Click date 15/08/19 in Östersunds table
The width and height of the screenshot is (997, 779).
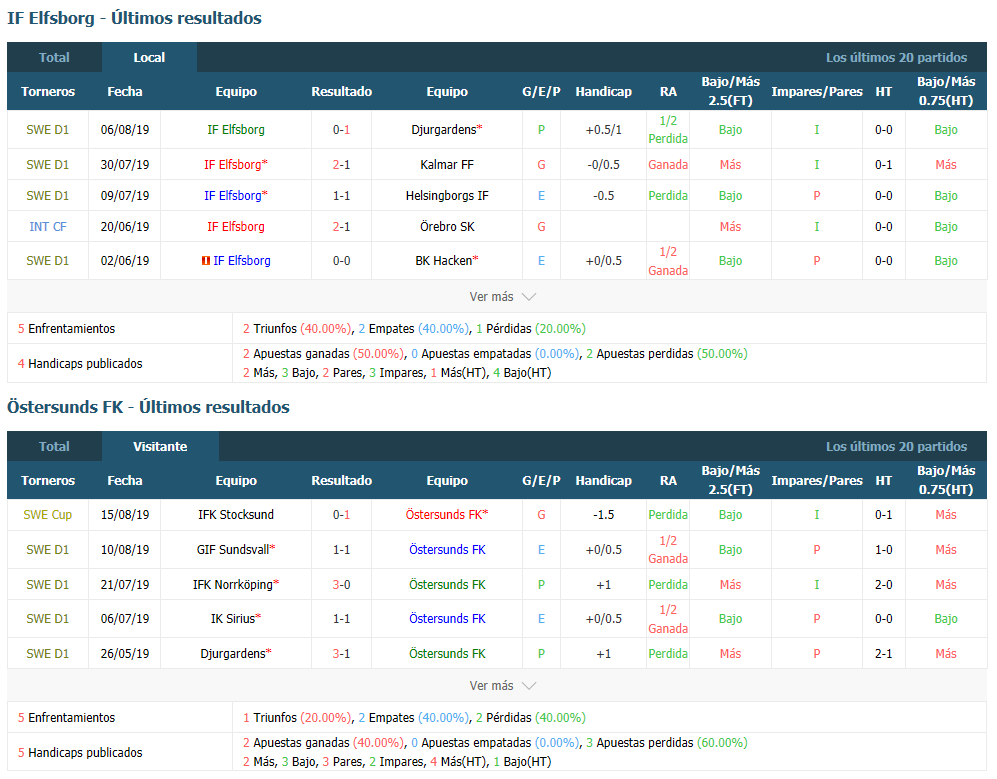125,514
